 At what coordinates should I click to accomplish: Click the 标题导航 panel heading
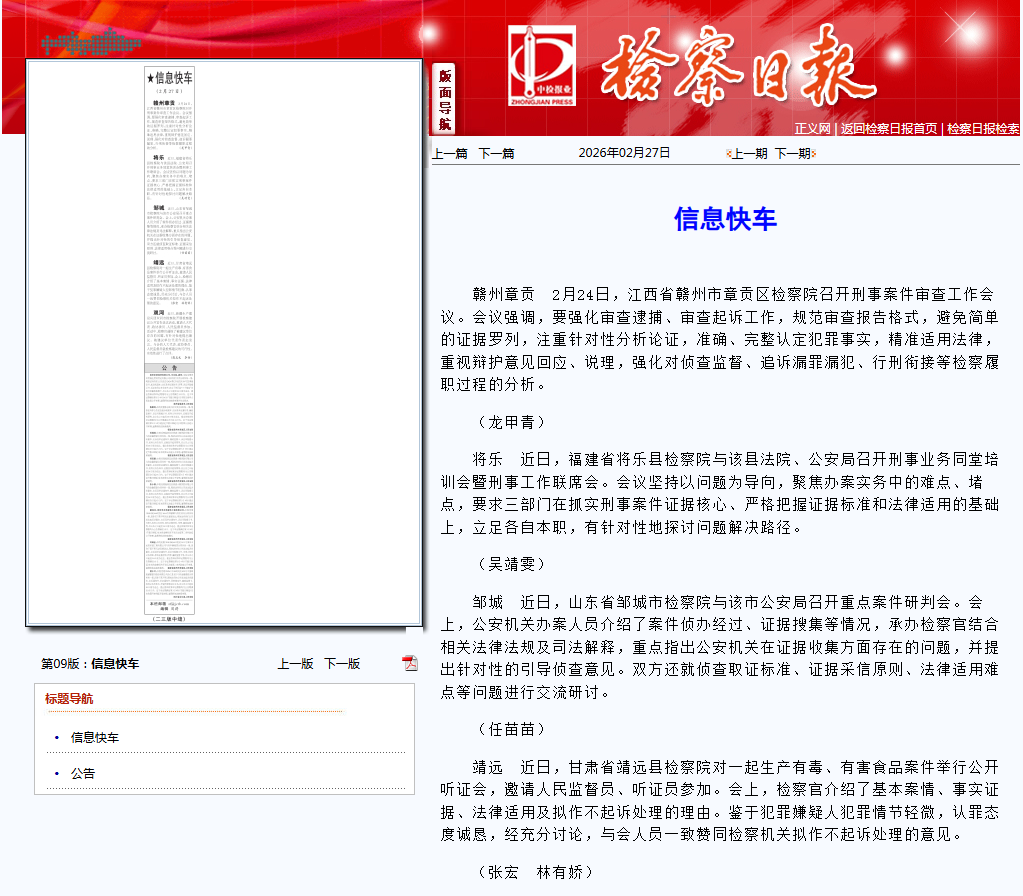click(69, 699)
